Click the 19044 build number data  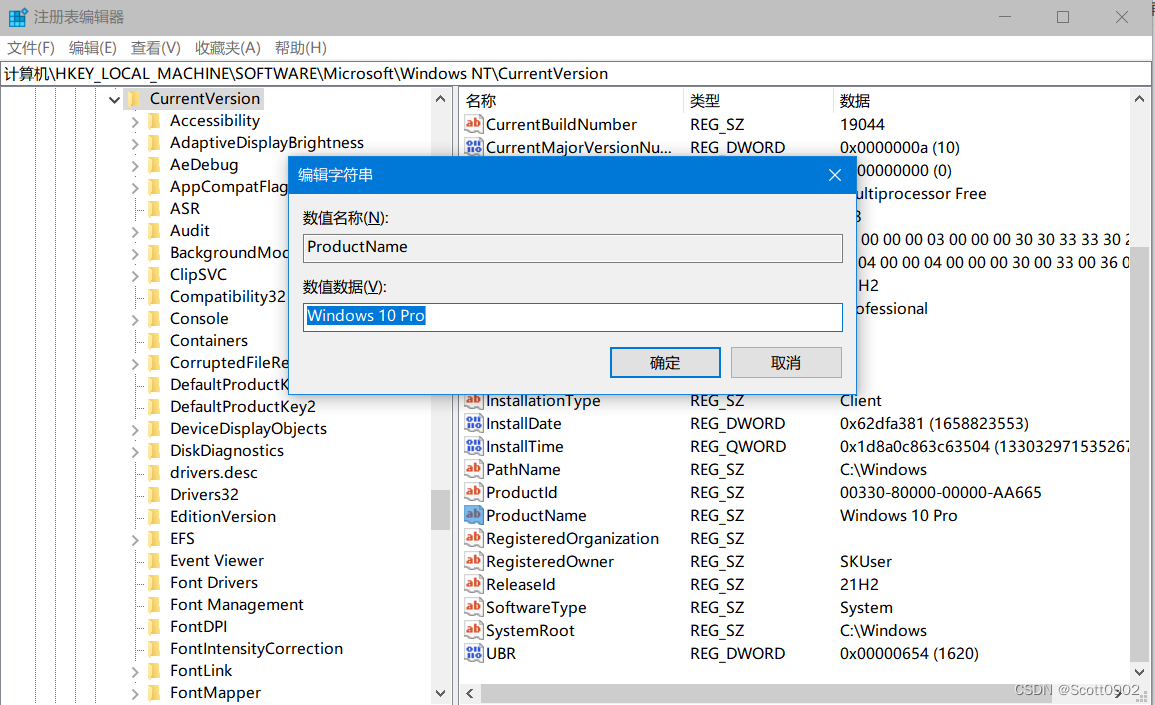pyautogui.click(x=862, y=124)
